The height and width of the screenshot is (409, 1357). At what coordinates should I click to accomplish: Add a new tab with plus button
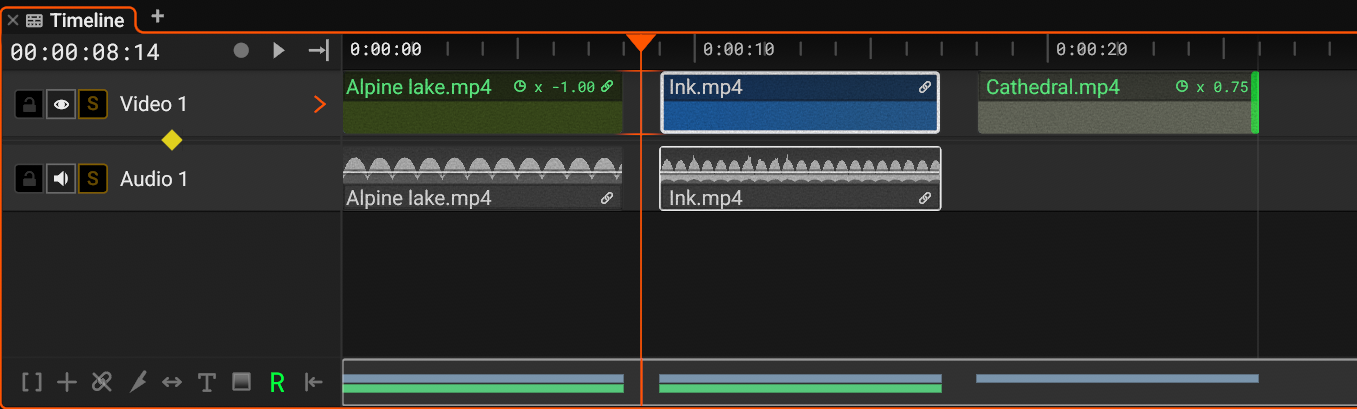click(x=157, y=16)
